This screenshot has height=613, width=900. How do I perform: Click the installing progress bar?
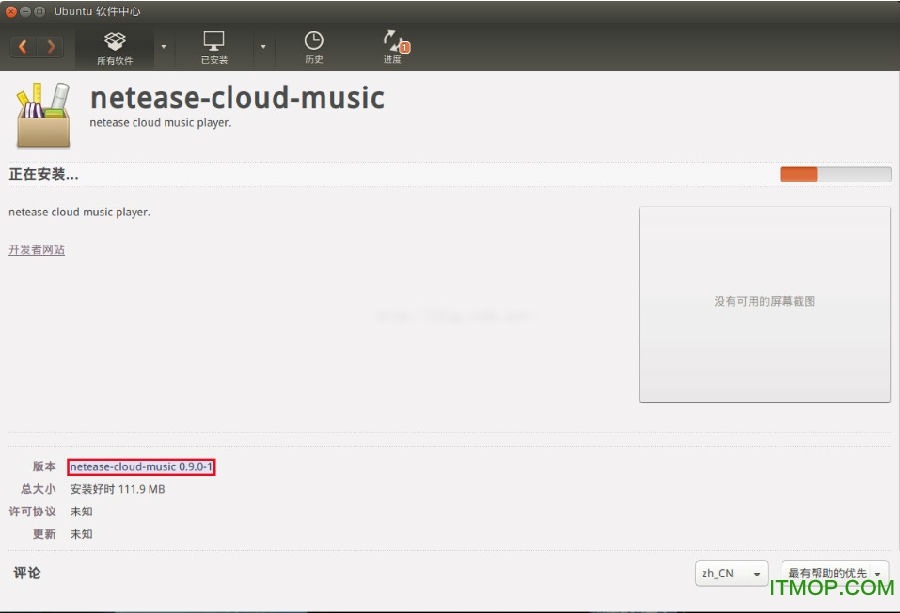click(836, 174)
